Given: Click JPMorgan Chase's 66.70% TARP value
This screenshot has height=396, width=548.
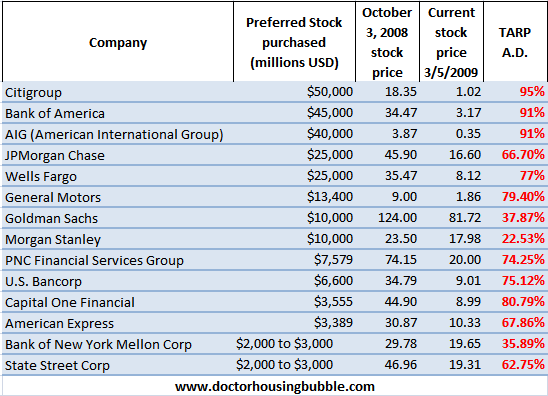Looking at the screenshot, I should pyautogui.click(x=523, y=154).
